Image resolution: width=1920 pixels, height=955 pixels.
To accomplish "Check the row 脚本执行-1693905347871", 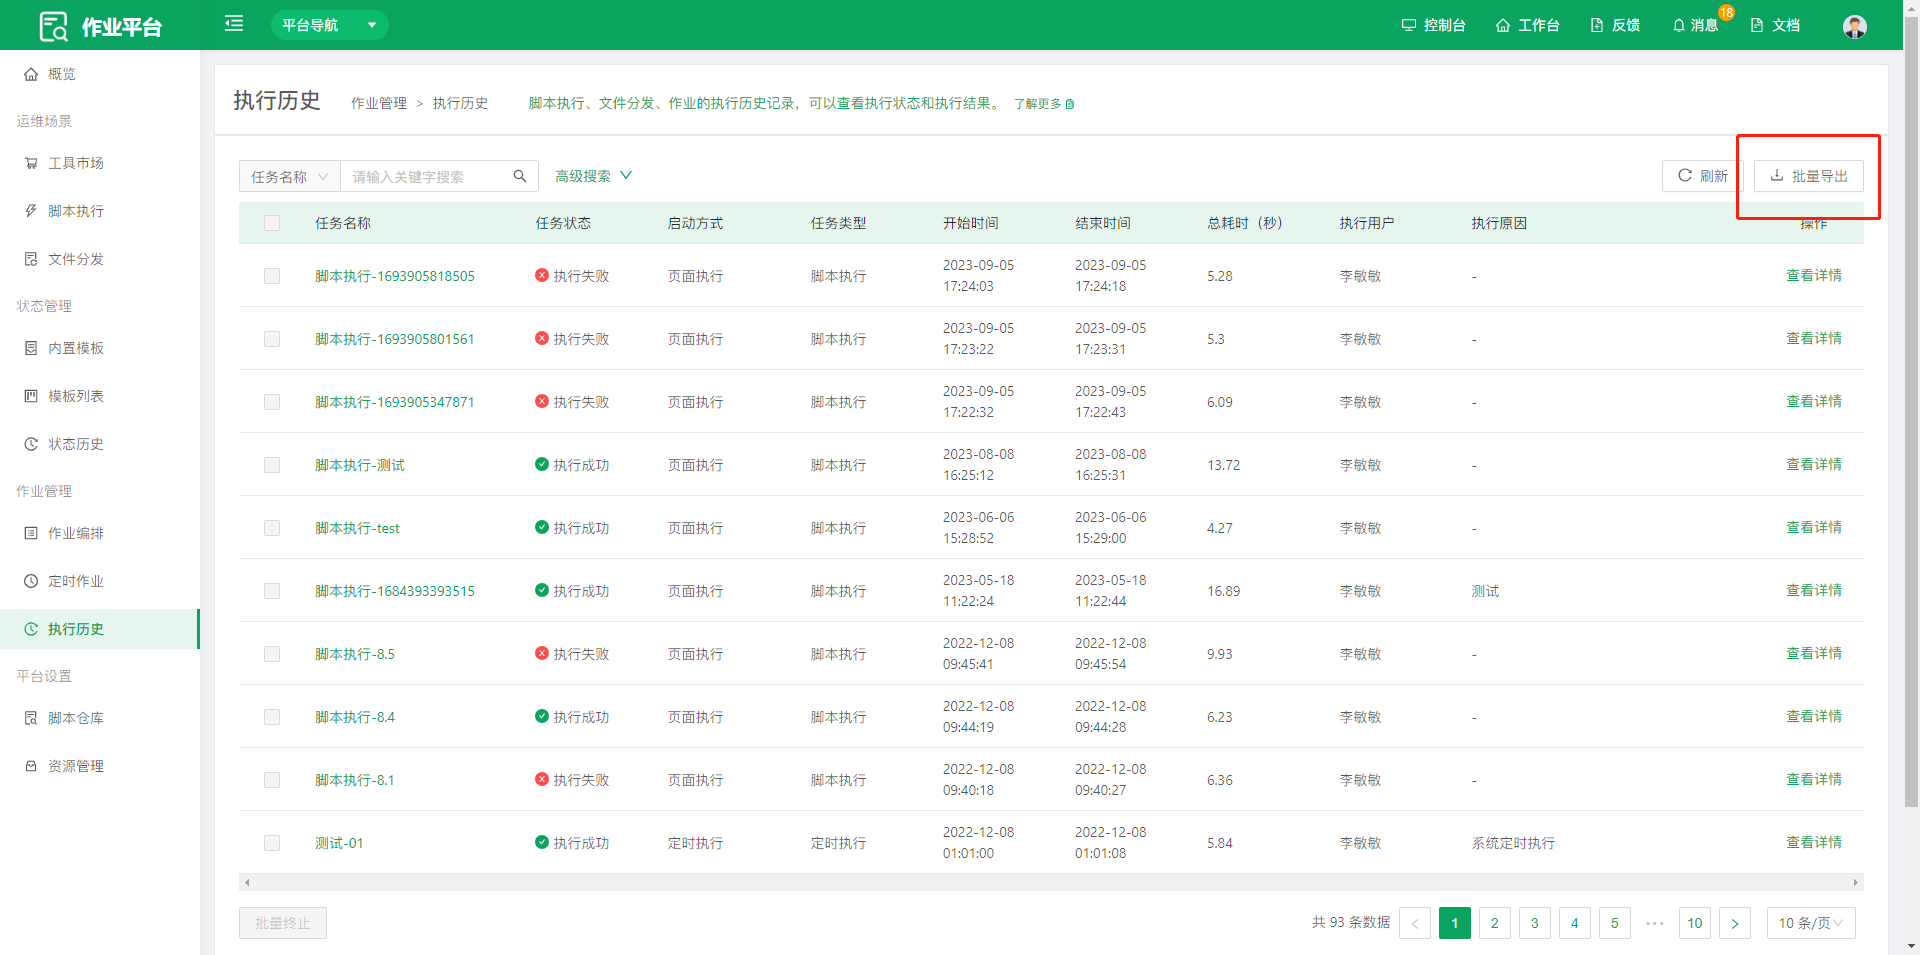I will click(x=272, y=402).
